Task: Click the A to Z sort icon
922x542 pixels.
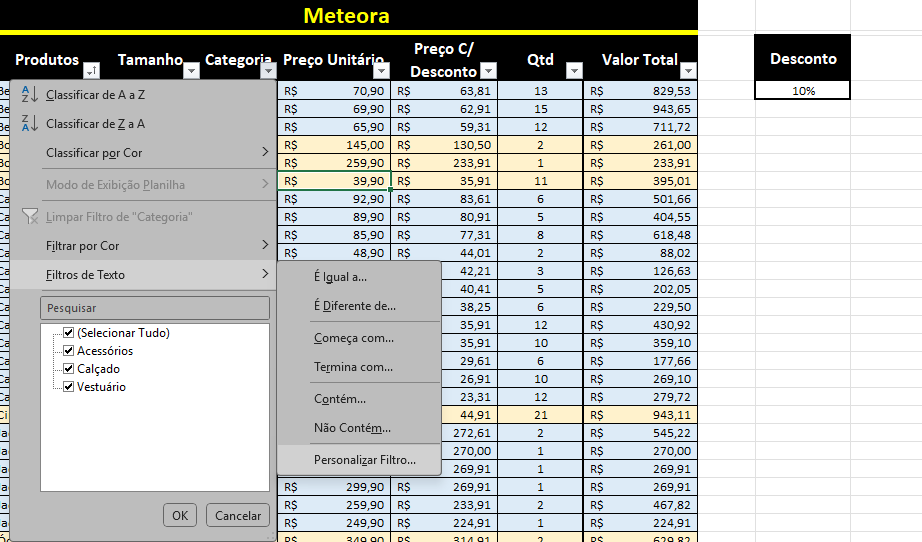Action: point(29,94)
